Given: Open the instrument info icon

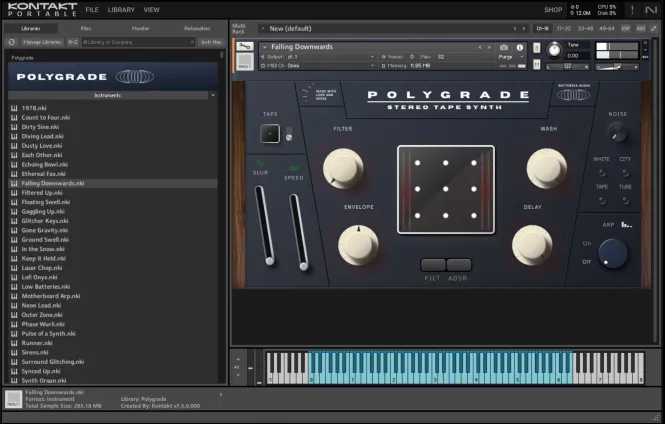Looking at the screenshot, I should [x=520, y=47].
